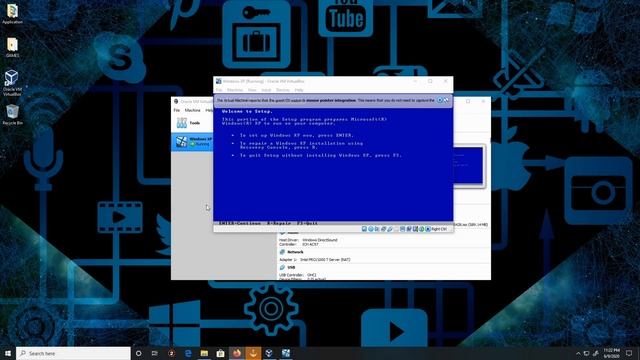Click the Windows XP setup screen inside VM
The image size is (640, 360).
coord(333,164)
